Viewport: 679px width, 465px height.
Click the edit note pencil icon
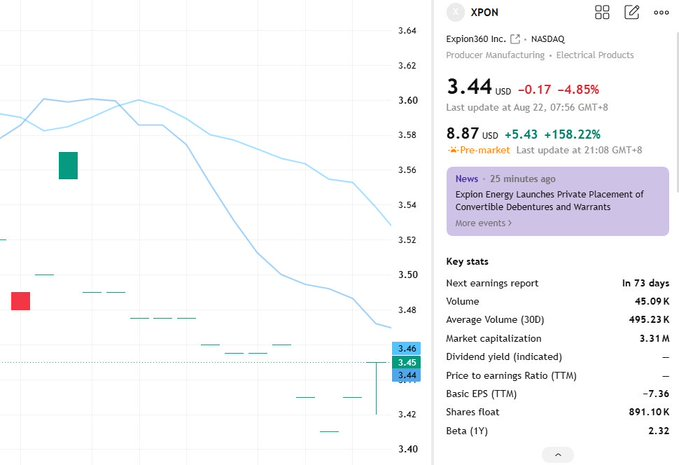(x=632, y=12)
